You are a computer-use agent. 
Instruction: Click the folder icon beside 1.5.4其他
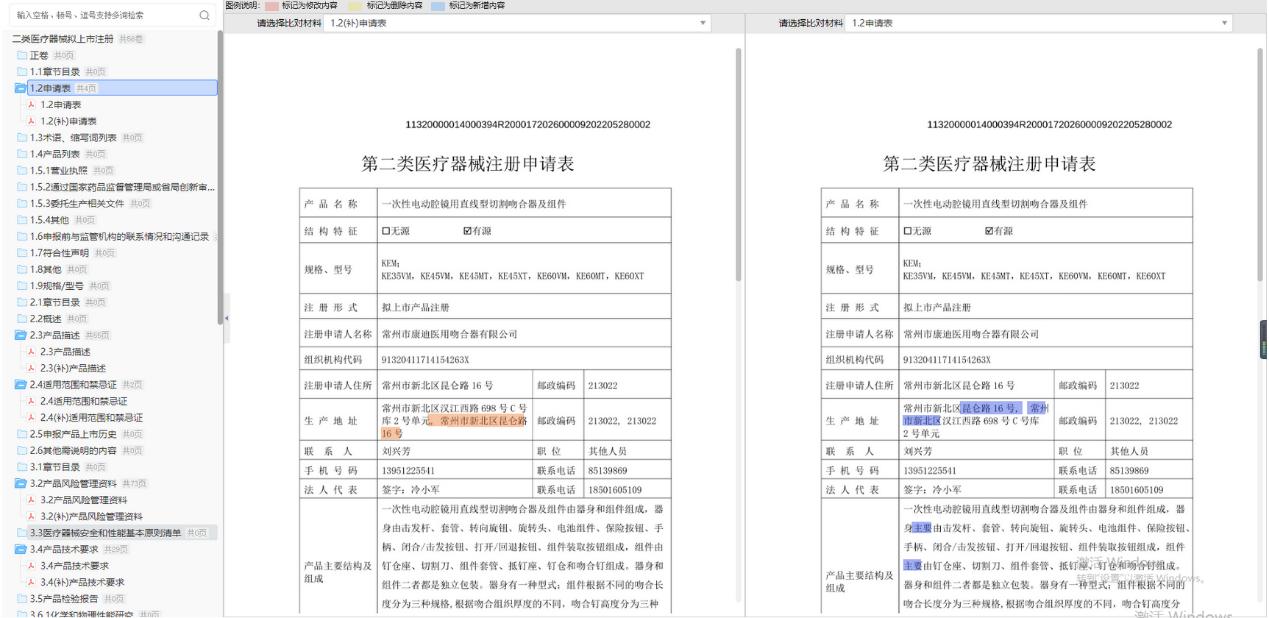(22, 219)
